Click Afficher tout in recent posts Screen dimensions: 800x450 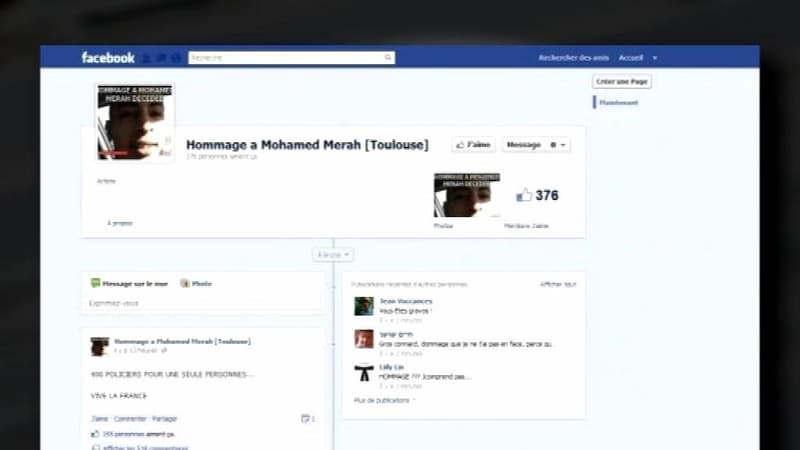(x=558, y=284)
